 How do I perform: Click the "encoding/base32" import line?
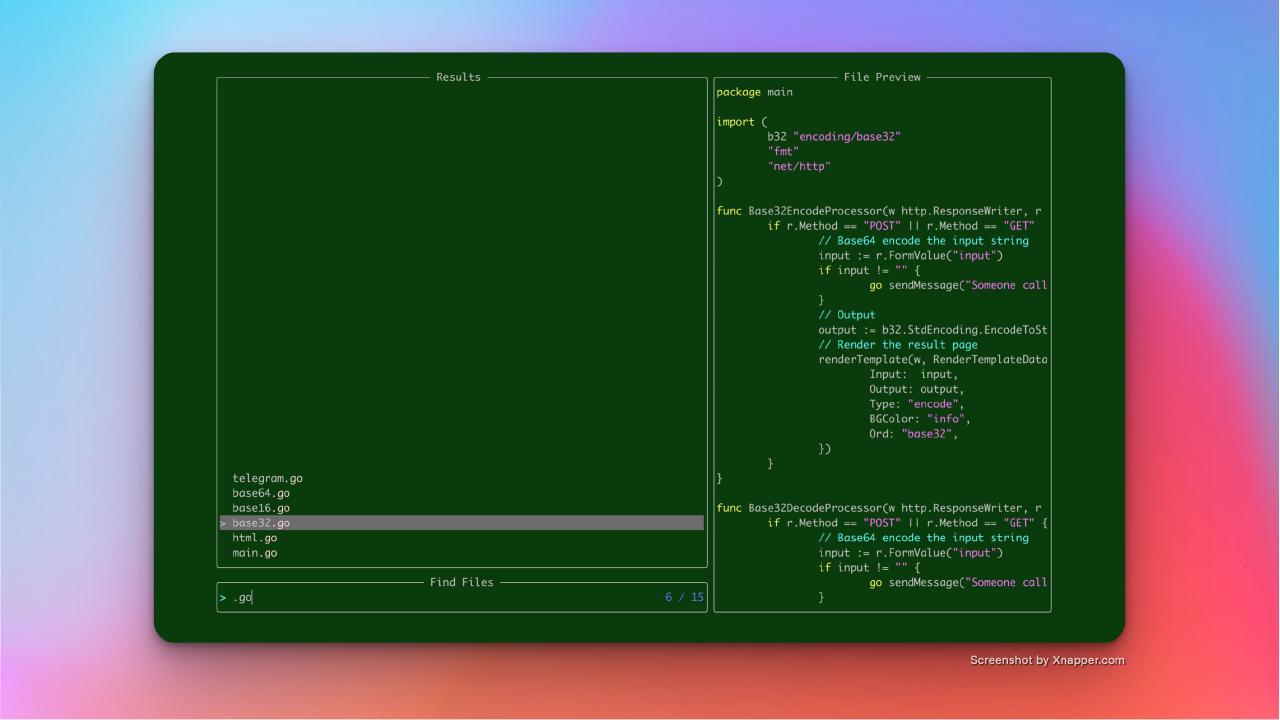point(834,136)
